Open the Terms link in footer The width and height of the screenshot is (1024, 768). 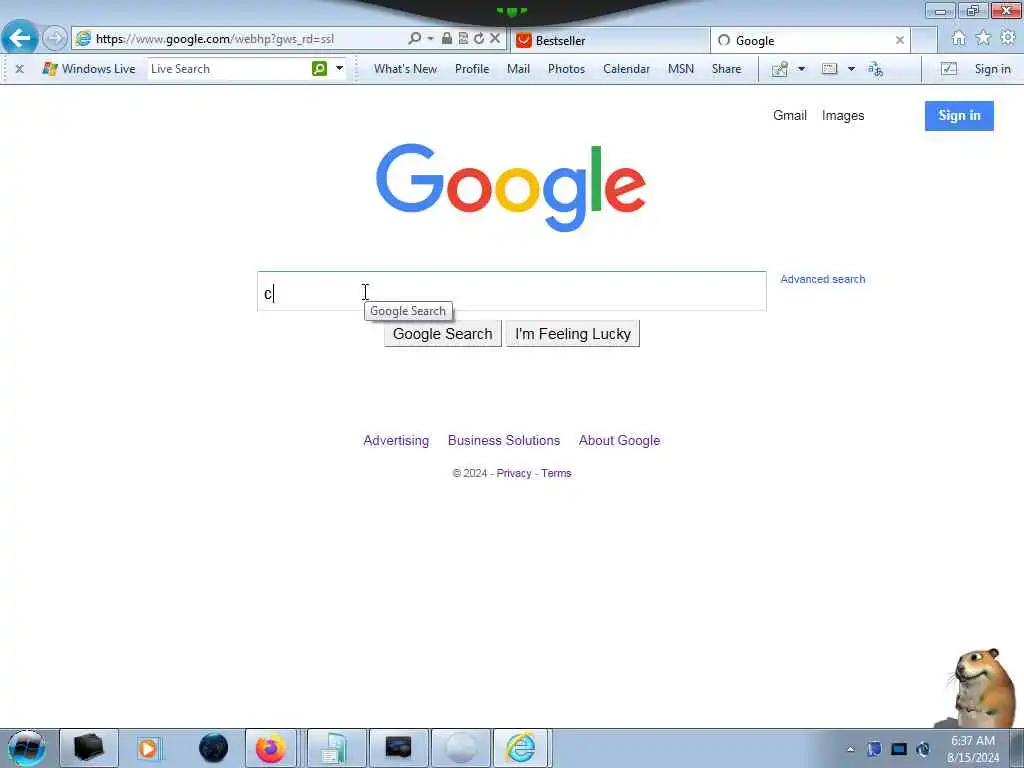click(x=556, y=473)
